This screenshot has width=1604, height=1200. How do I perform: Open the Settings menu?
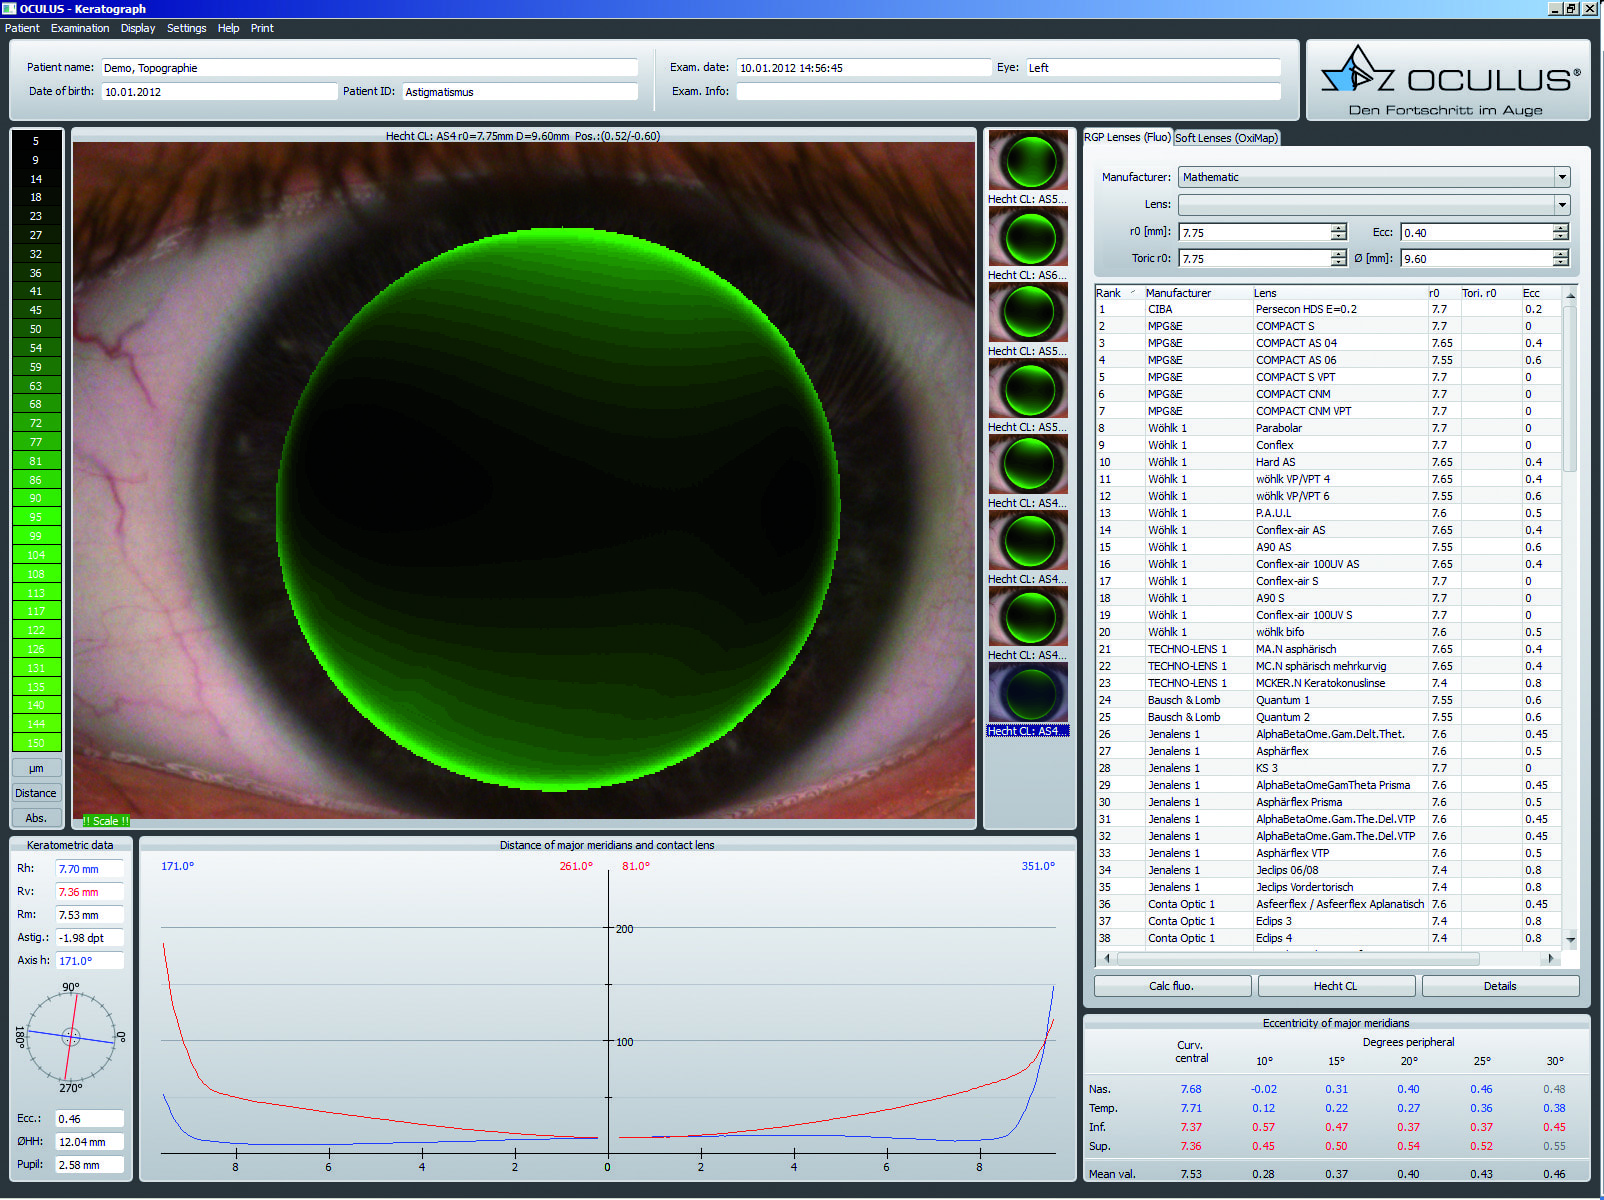click(x=186, y=28)
